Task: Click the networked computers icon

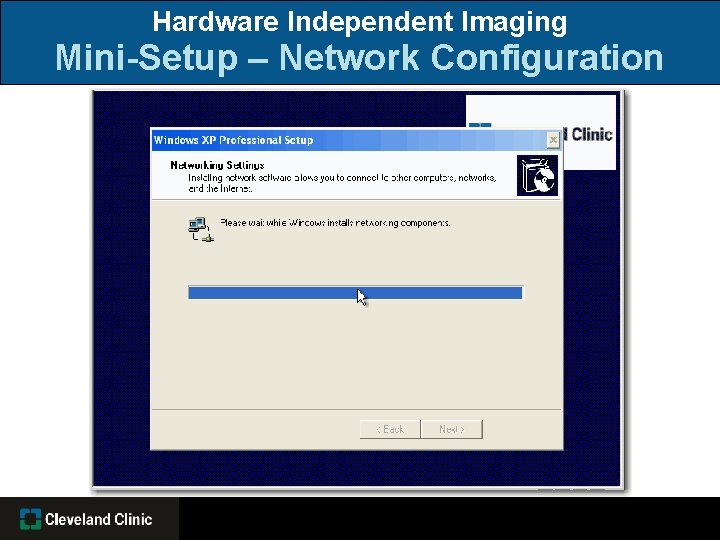Action: click(x=201, y=229)
